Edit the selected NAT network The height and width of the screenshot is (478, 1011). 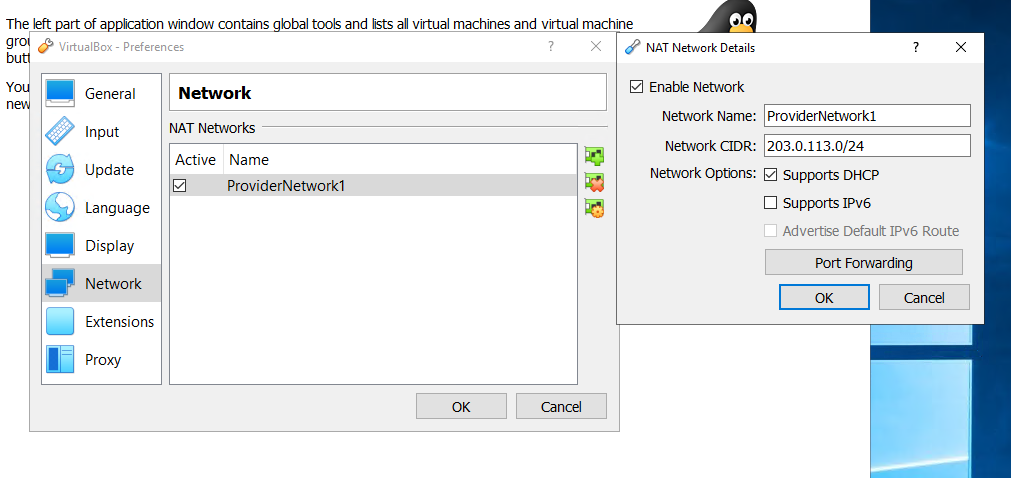594,208
